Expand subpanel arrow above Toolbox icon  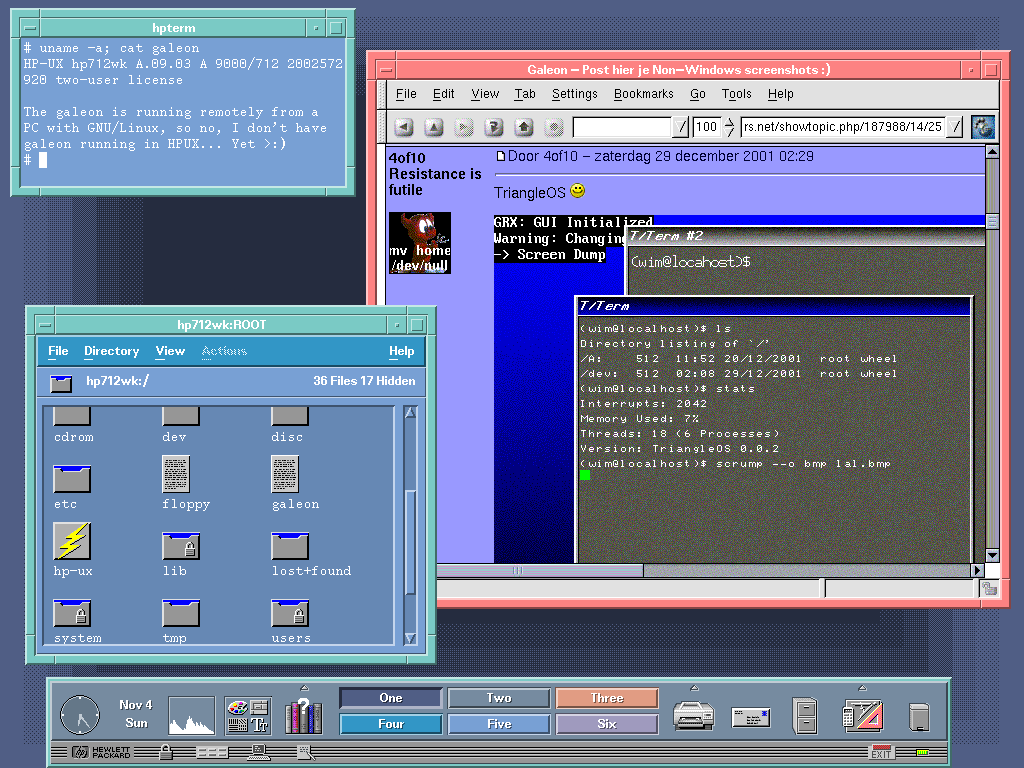pos(862,688)
